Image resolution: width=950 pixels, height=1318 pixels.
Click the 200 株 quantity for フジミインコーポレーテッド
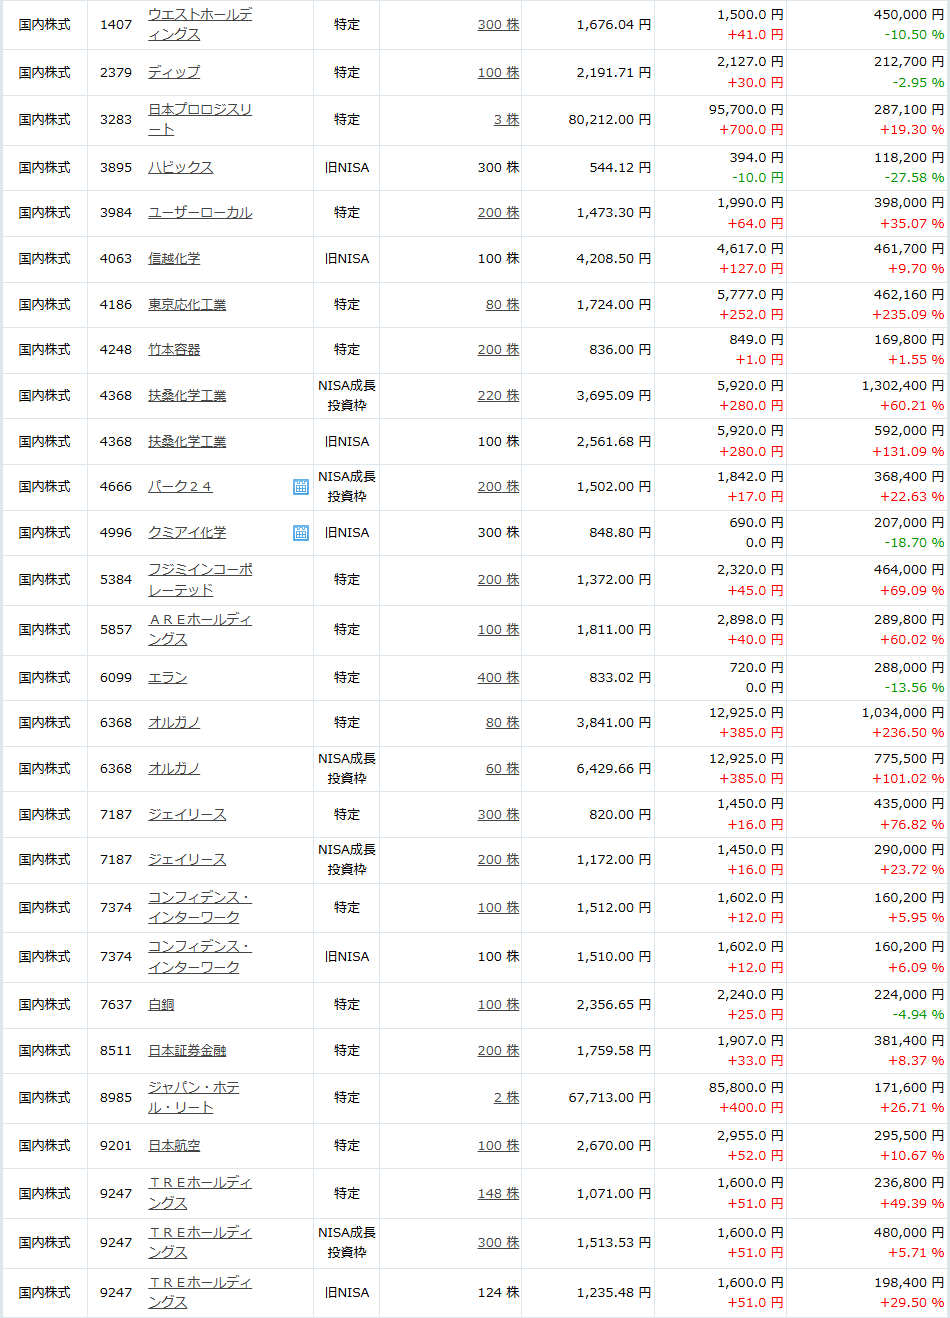[498, 579]
